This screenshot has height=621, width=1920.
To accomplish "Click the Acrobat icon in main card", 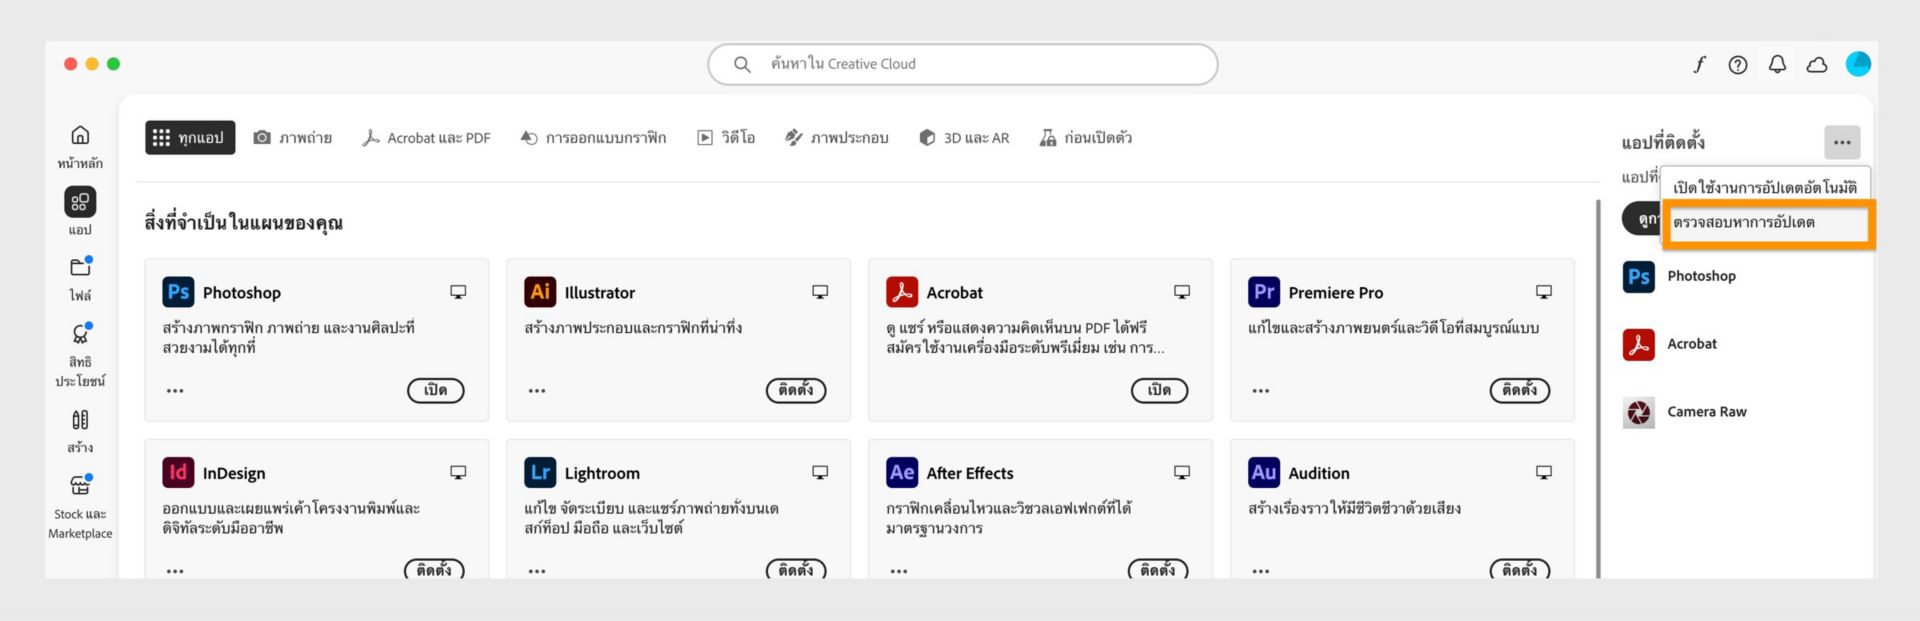I will tap(902, 292).
